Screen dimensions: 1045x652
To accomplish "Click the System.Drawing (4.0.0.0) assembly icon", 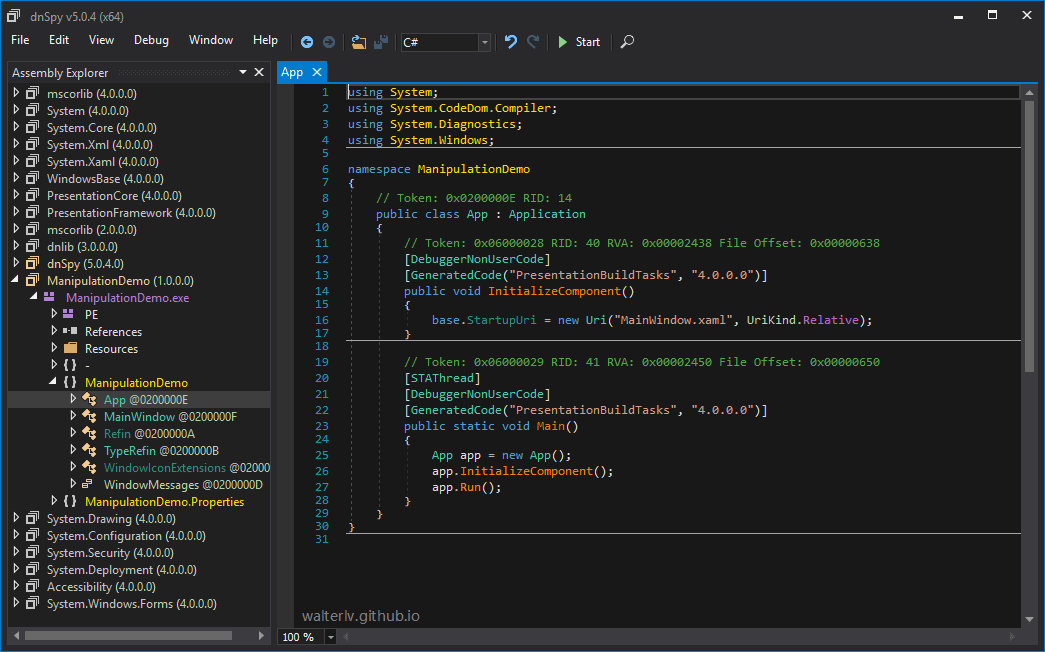I will click(x=32, y=518).
